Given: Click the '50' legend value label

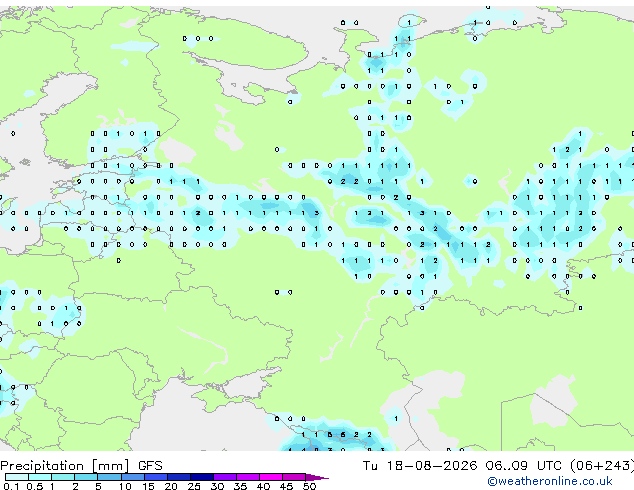Looking at the screenshot, I should pos(309,486).
